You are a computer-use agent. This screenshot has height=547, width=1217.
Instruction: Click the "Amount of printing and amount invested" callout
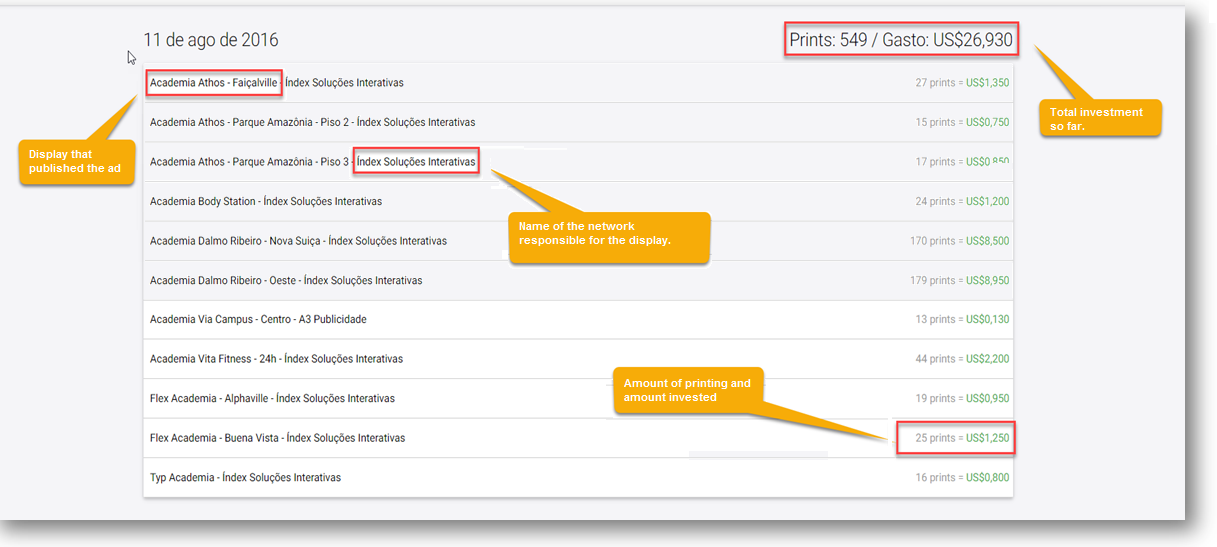point(689,390)
